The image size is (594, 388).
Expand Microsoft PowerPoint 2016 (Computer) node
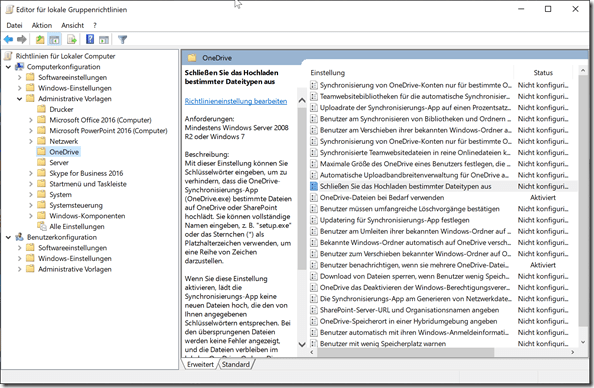(31, 131)
